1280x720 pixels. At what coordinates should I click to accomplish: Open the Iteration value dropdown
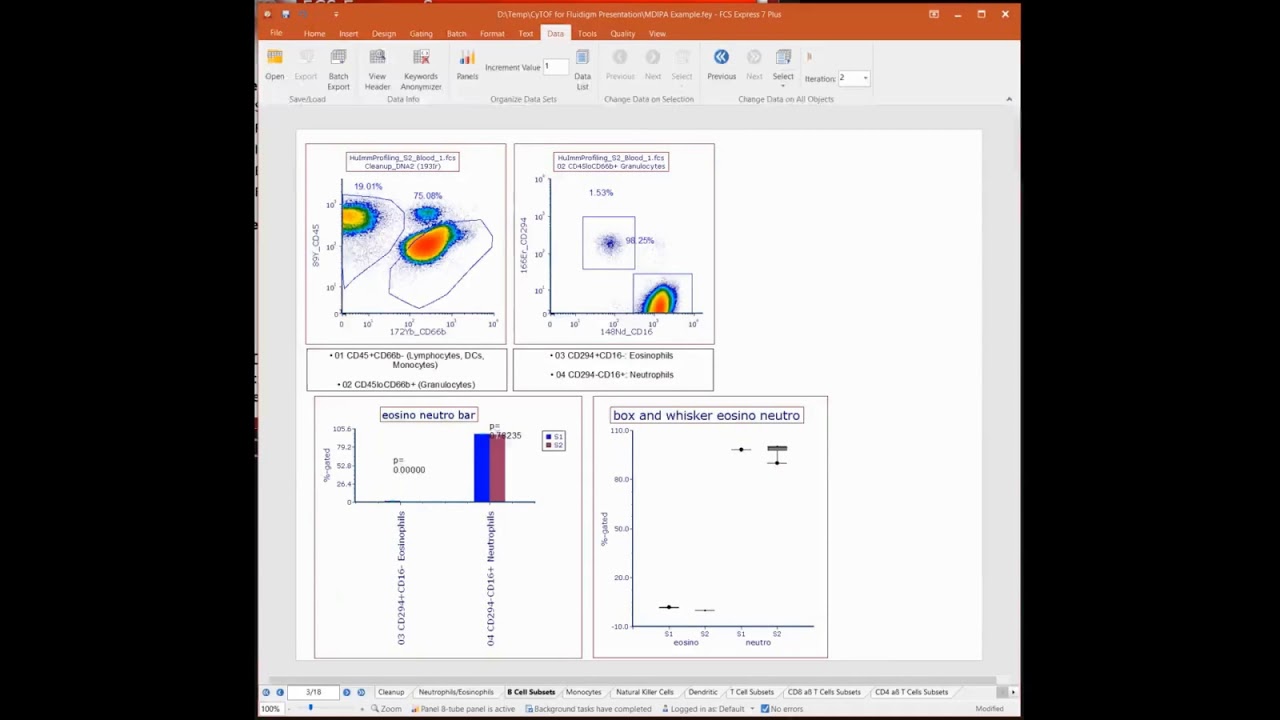[865, 78]
